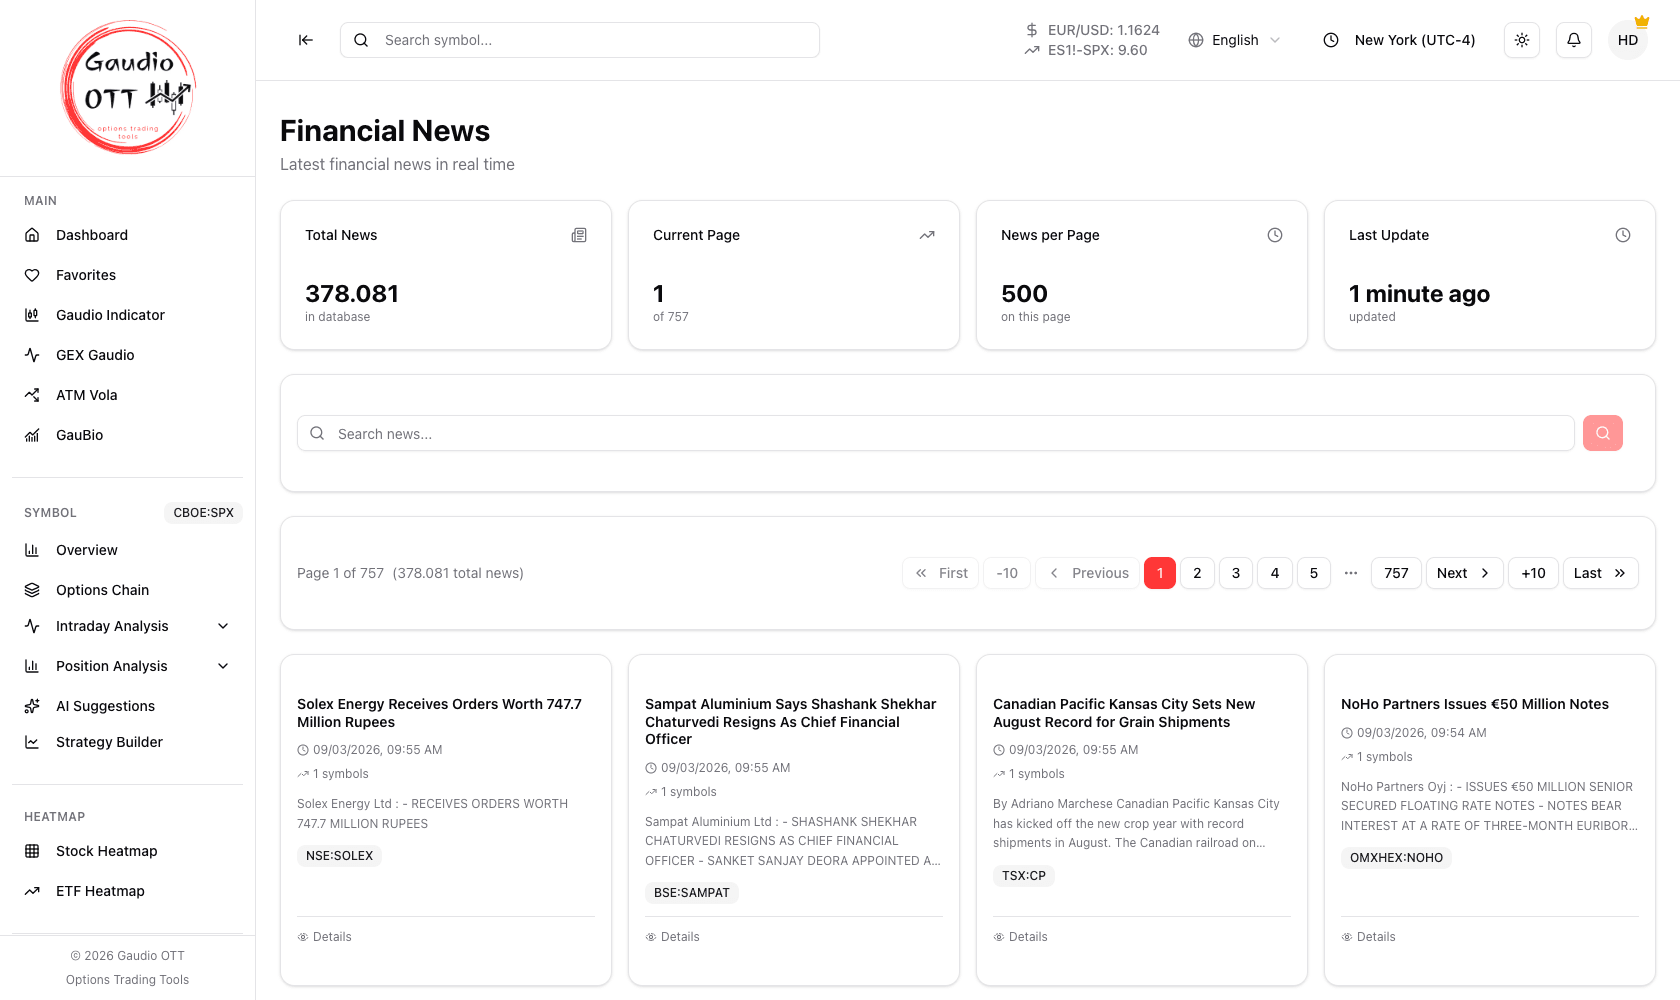Focus the Search symbol field
Viewport: 1680px width, 1000px height.
tap(580, 40)
